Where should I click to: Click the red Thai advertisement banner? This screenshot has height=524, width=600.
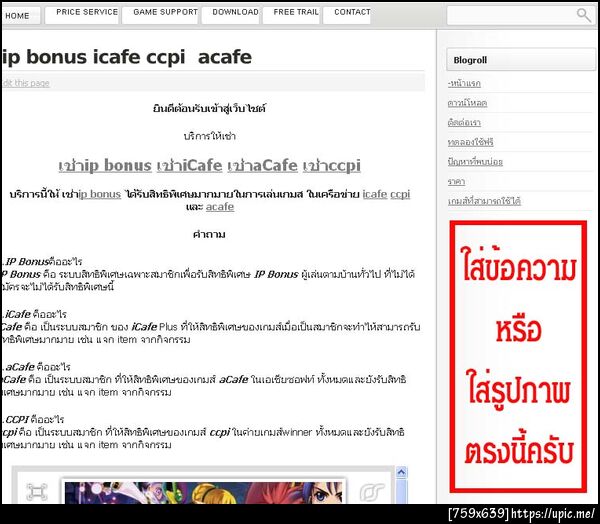point(518,356)
